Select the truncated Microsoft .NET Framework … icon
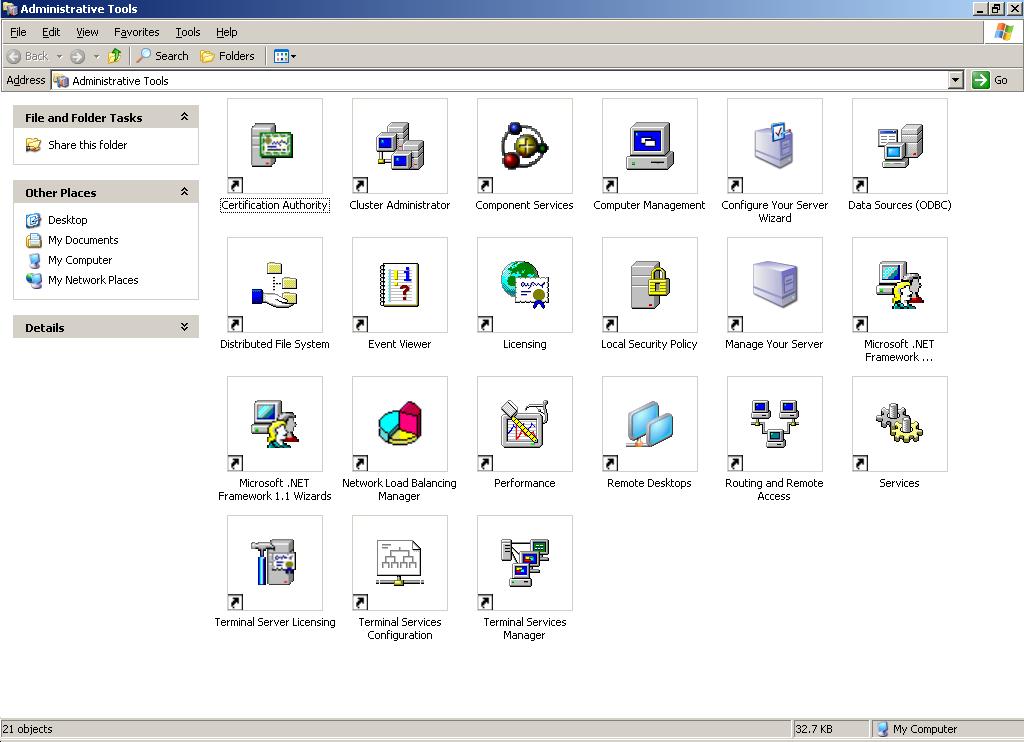This screenshot has height=742, width=1024. click(x=899, y=285)
